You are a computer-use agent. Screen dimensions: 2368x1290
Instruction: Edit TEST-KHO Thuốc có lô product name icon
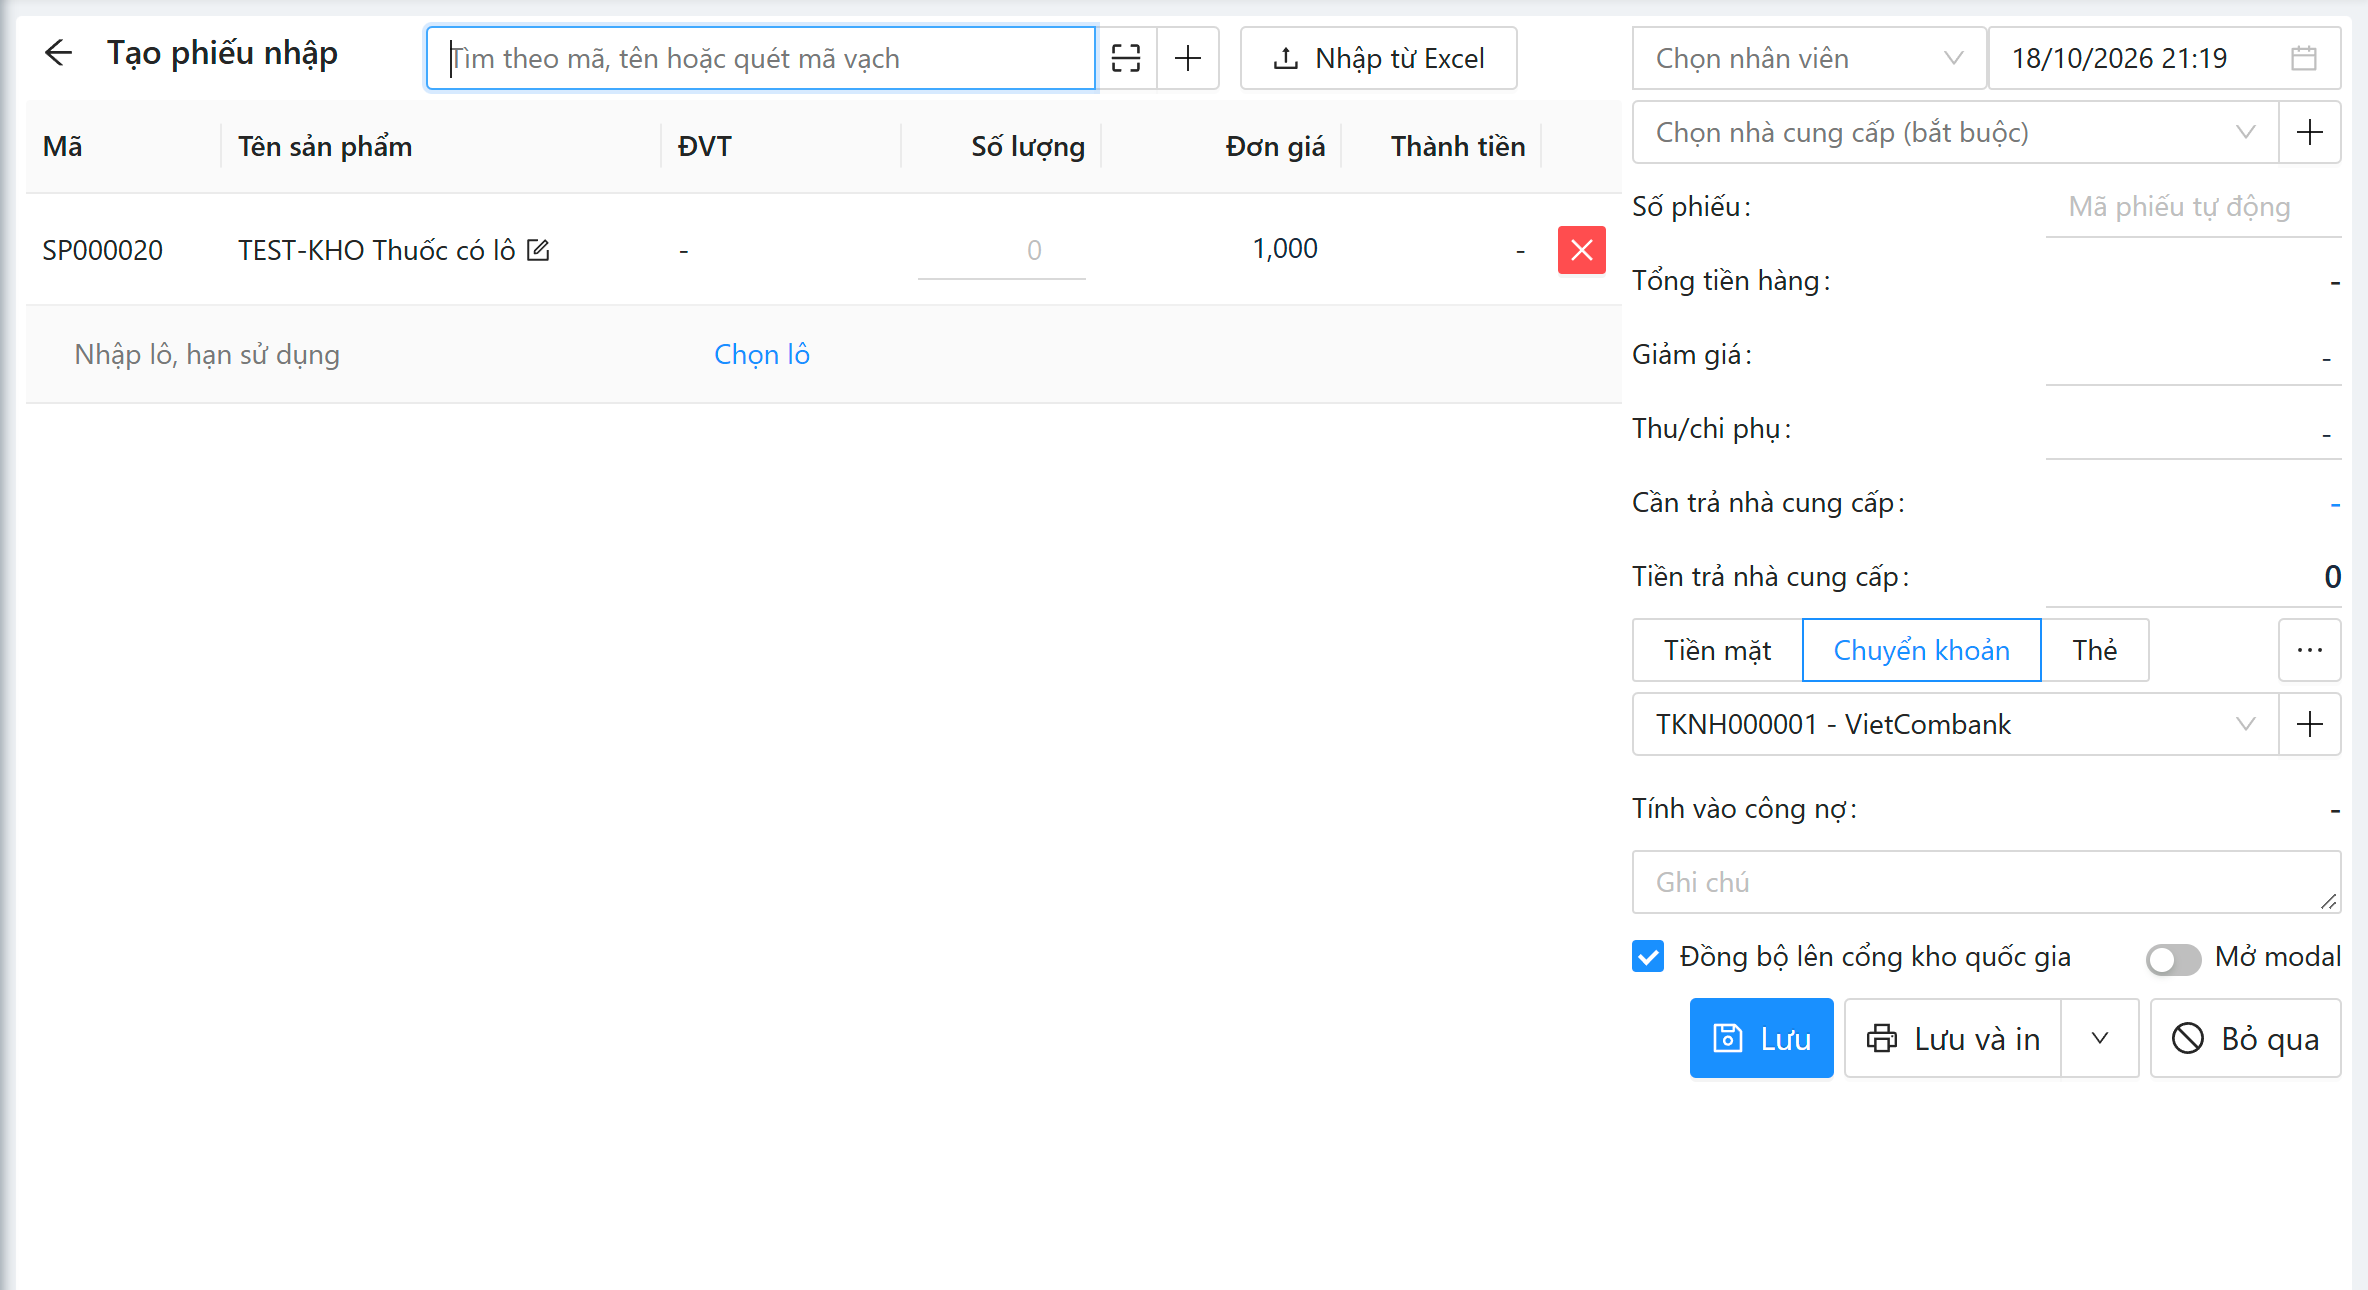tap(538, 250)
